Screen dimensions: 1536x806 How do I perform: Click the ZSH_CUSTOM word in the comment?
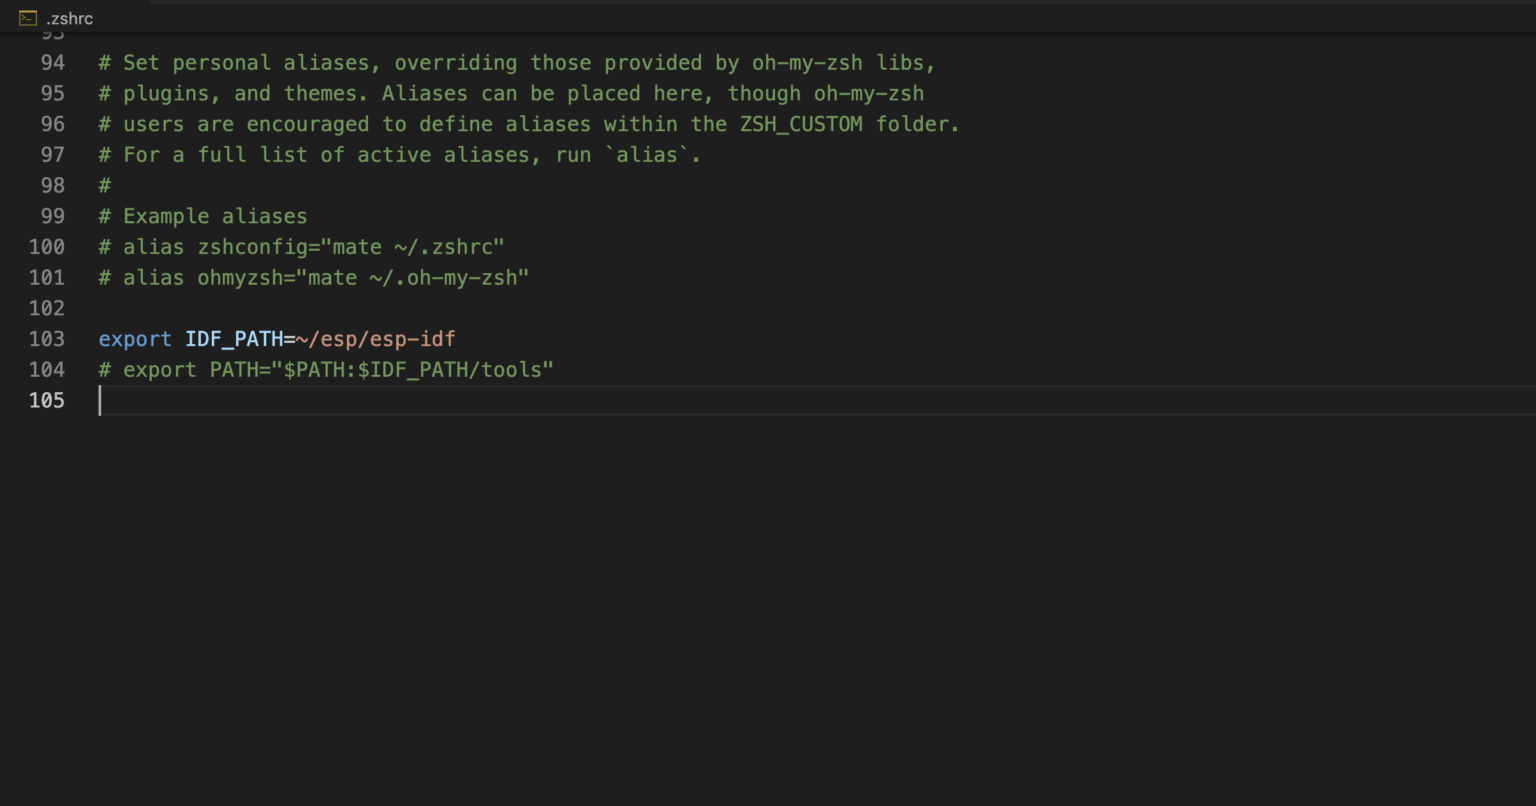pos(801,124)
